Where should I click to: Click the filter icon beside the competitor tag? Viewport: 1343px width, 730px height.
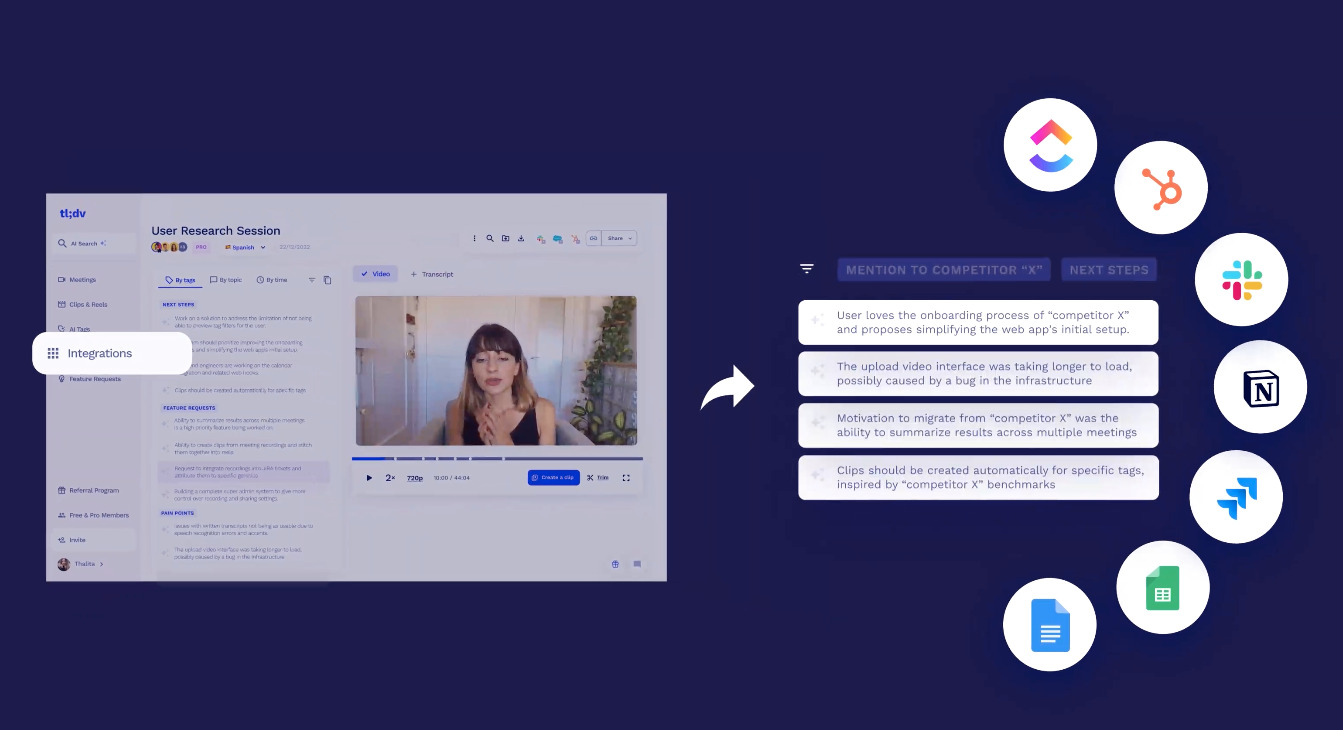point(807,269)
